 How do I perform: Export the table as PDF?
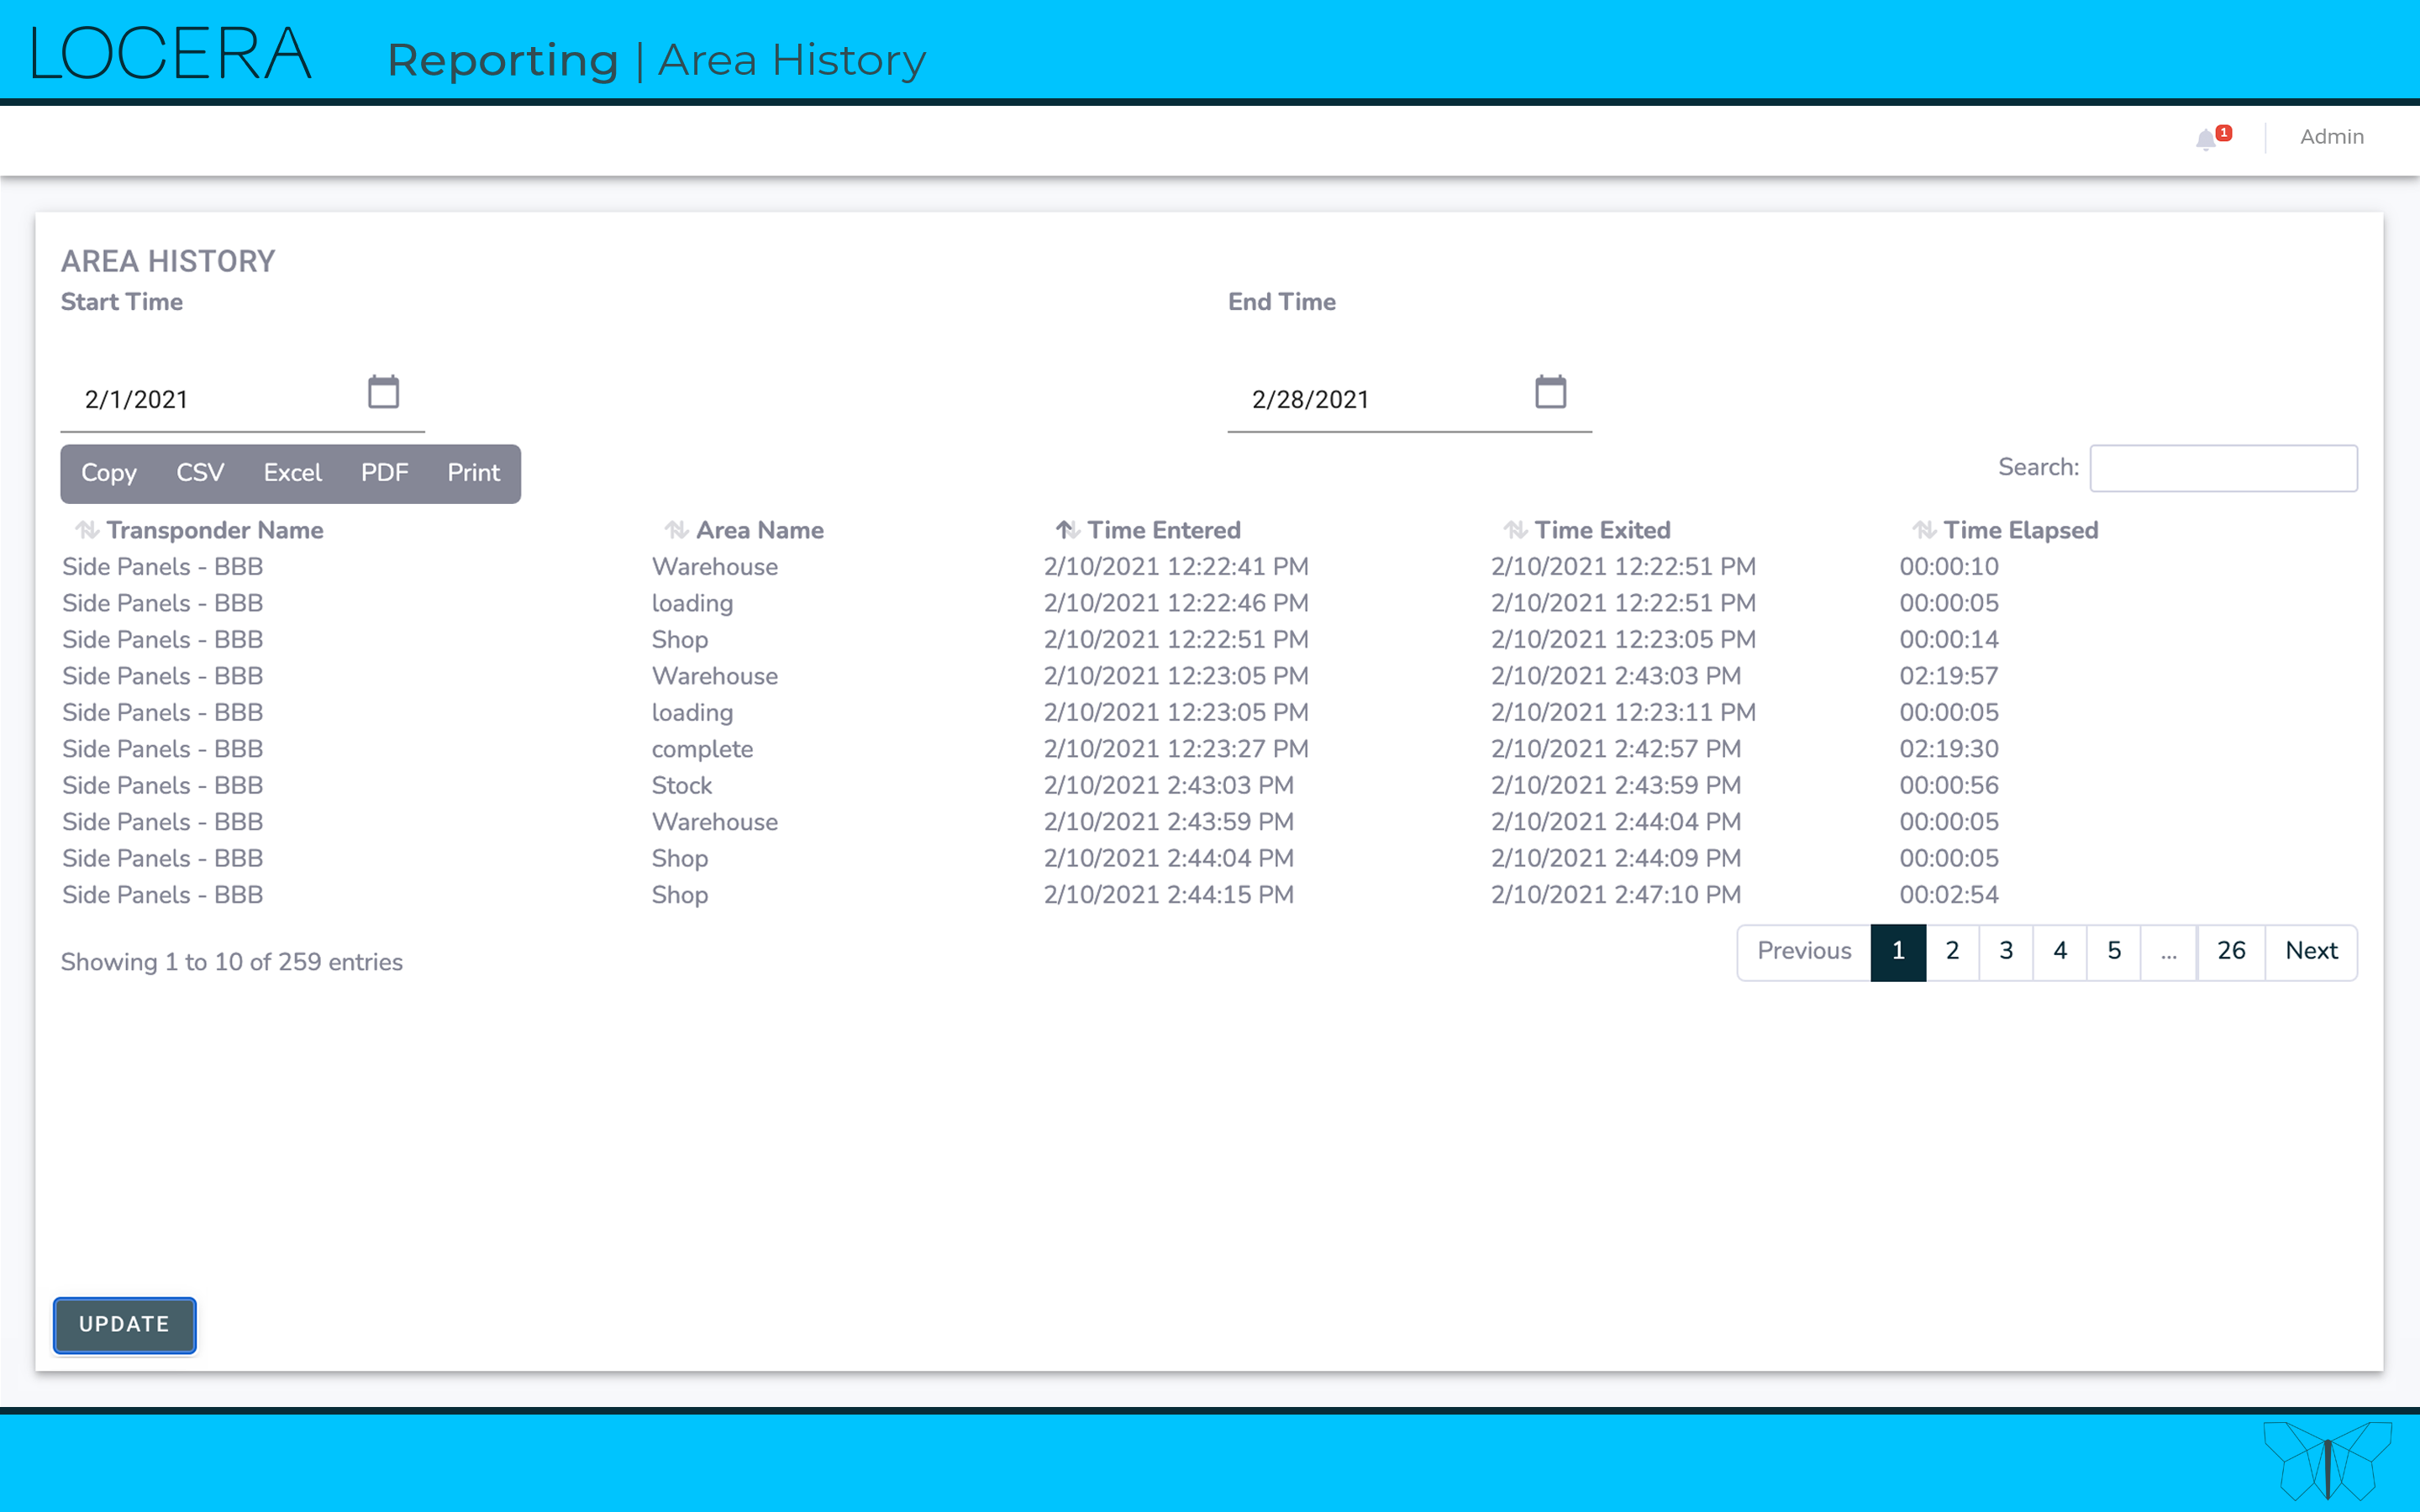pos(384,472)
